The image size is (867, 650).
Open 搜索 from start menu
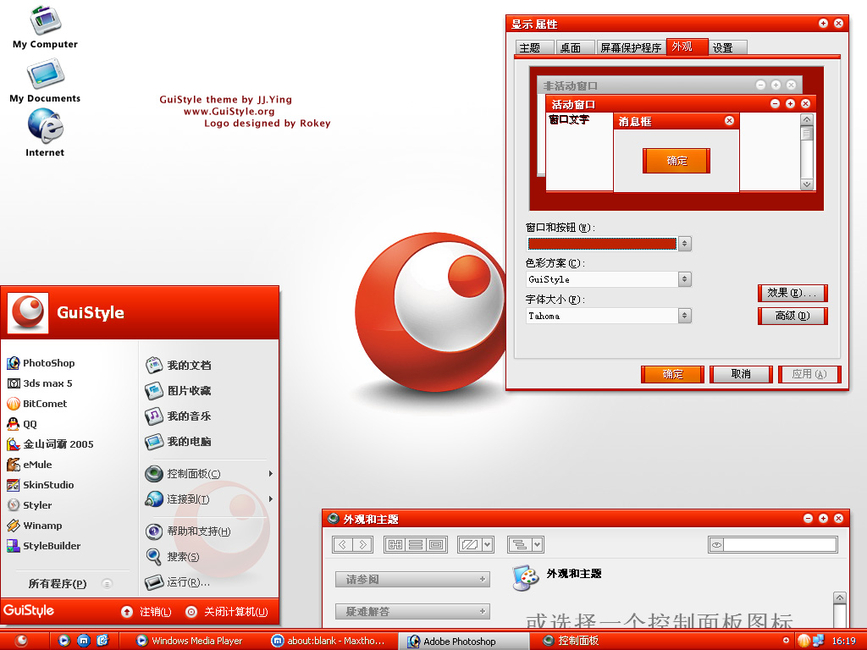pyautogui.click(x=173, y=557)
